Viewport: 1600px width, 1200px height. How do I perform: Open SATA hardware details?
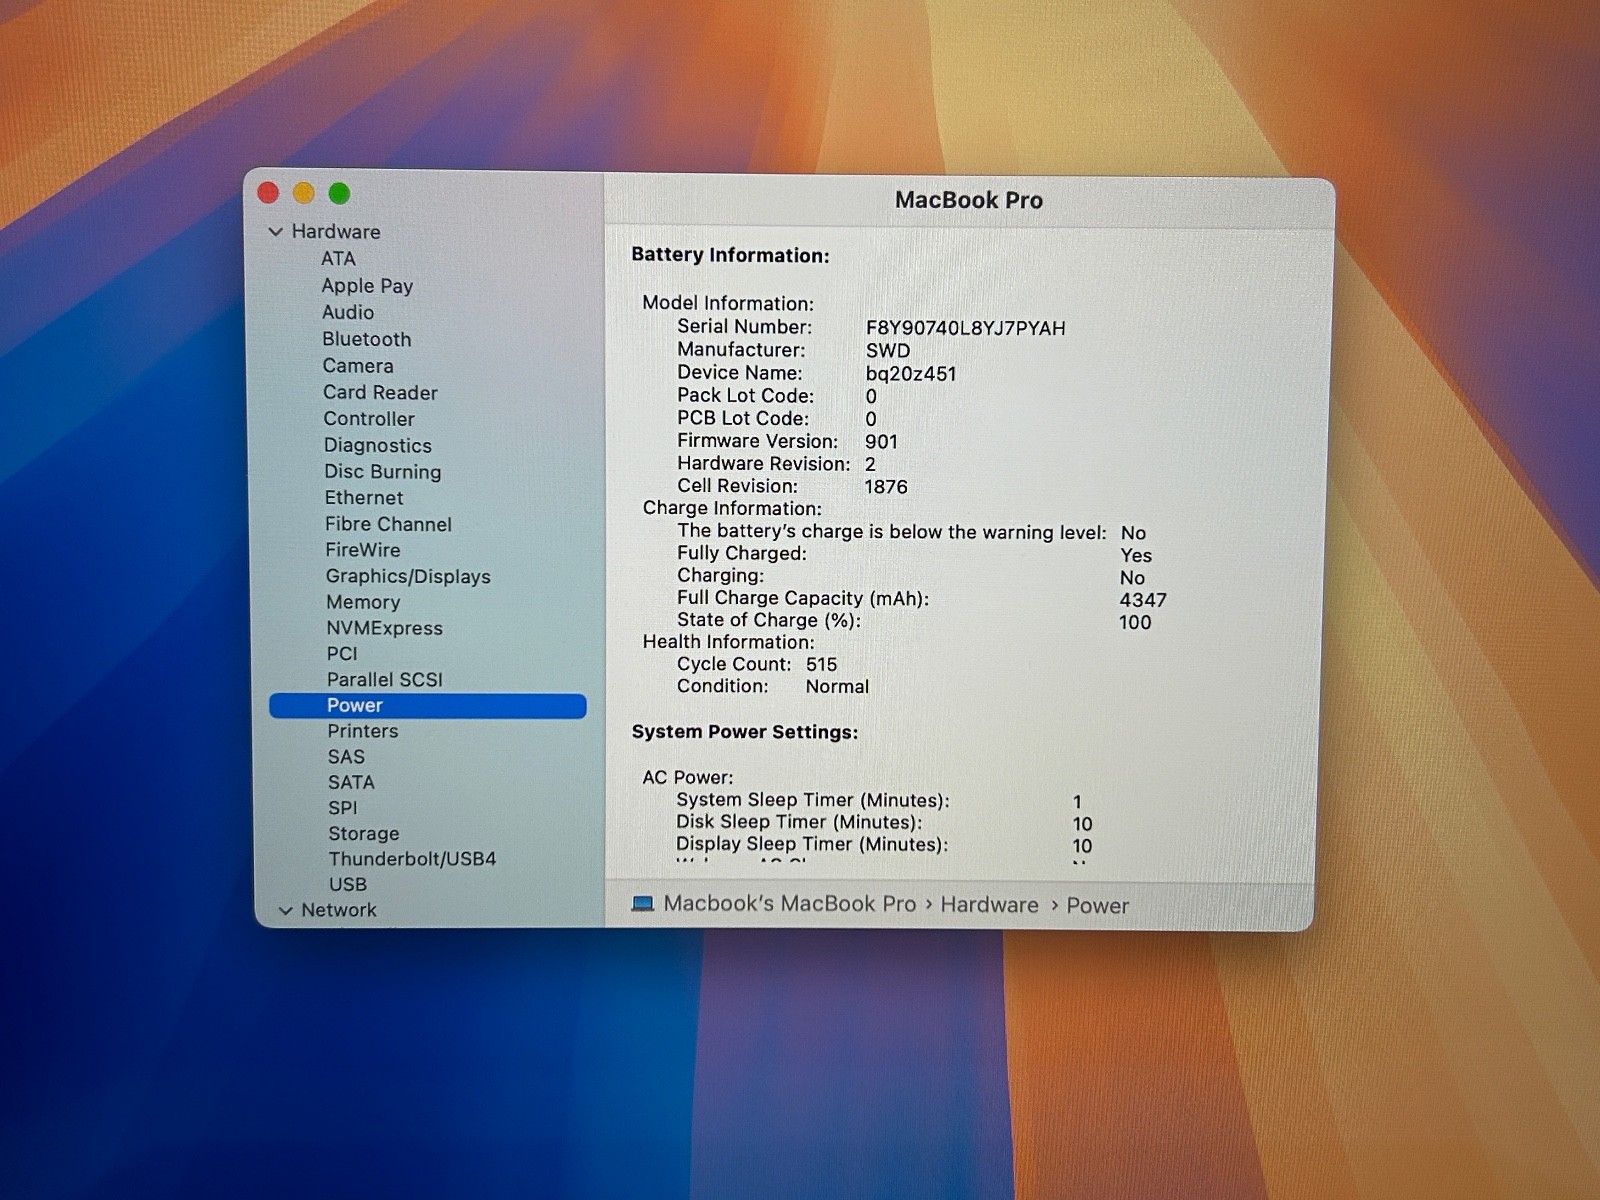351,783
